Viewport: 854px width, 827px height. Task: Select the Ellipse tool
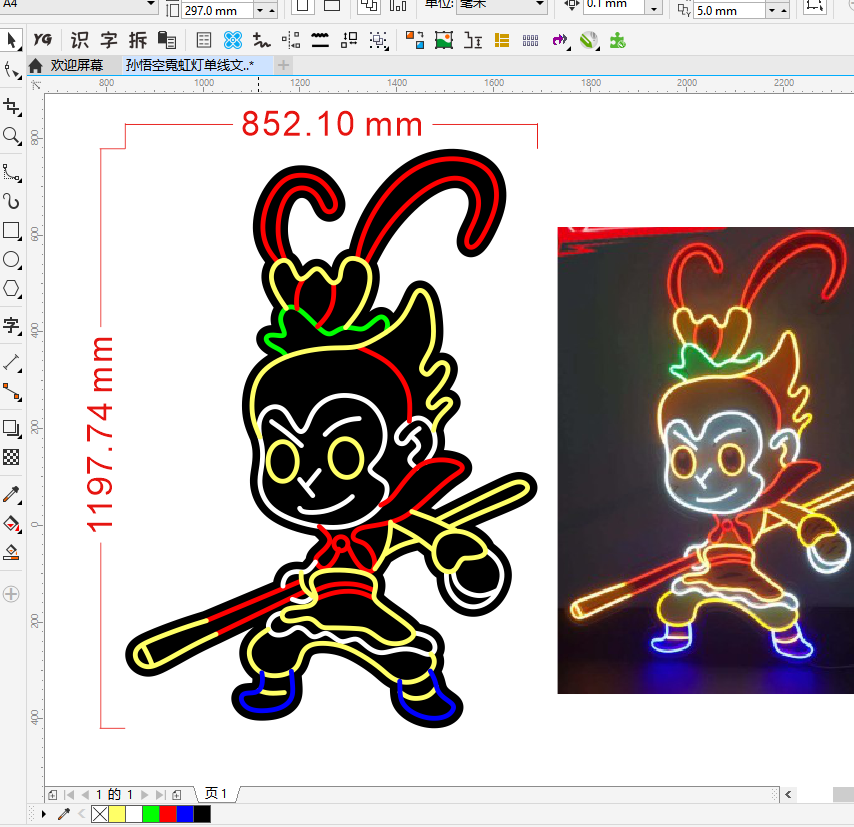click(11, 259)
